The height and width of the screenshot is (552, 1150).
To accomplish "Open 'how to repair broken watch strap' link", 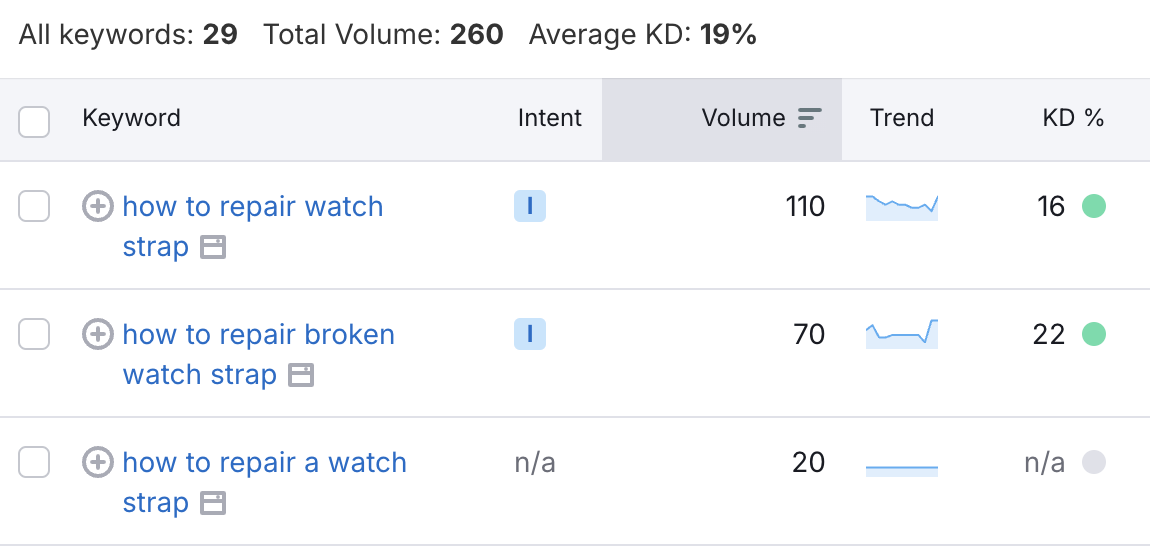I will point(258,334).
